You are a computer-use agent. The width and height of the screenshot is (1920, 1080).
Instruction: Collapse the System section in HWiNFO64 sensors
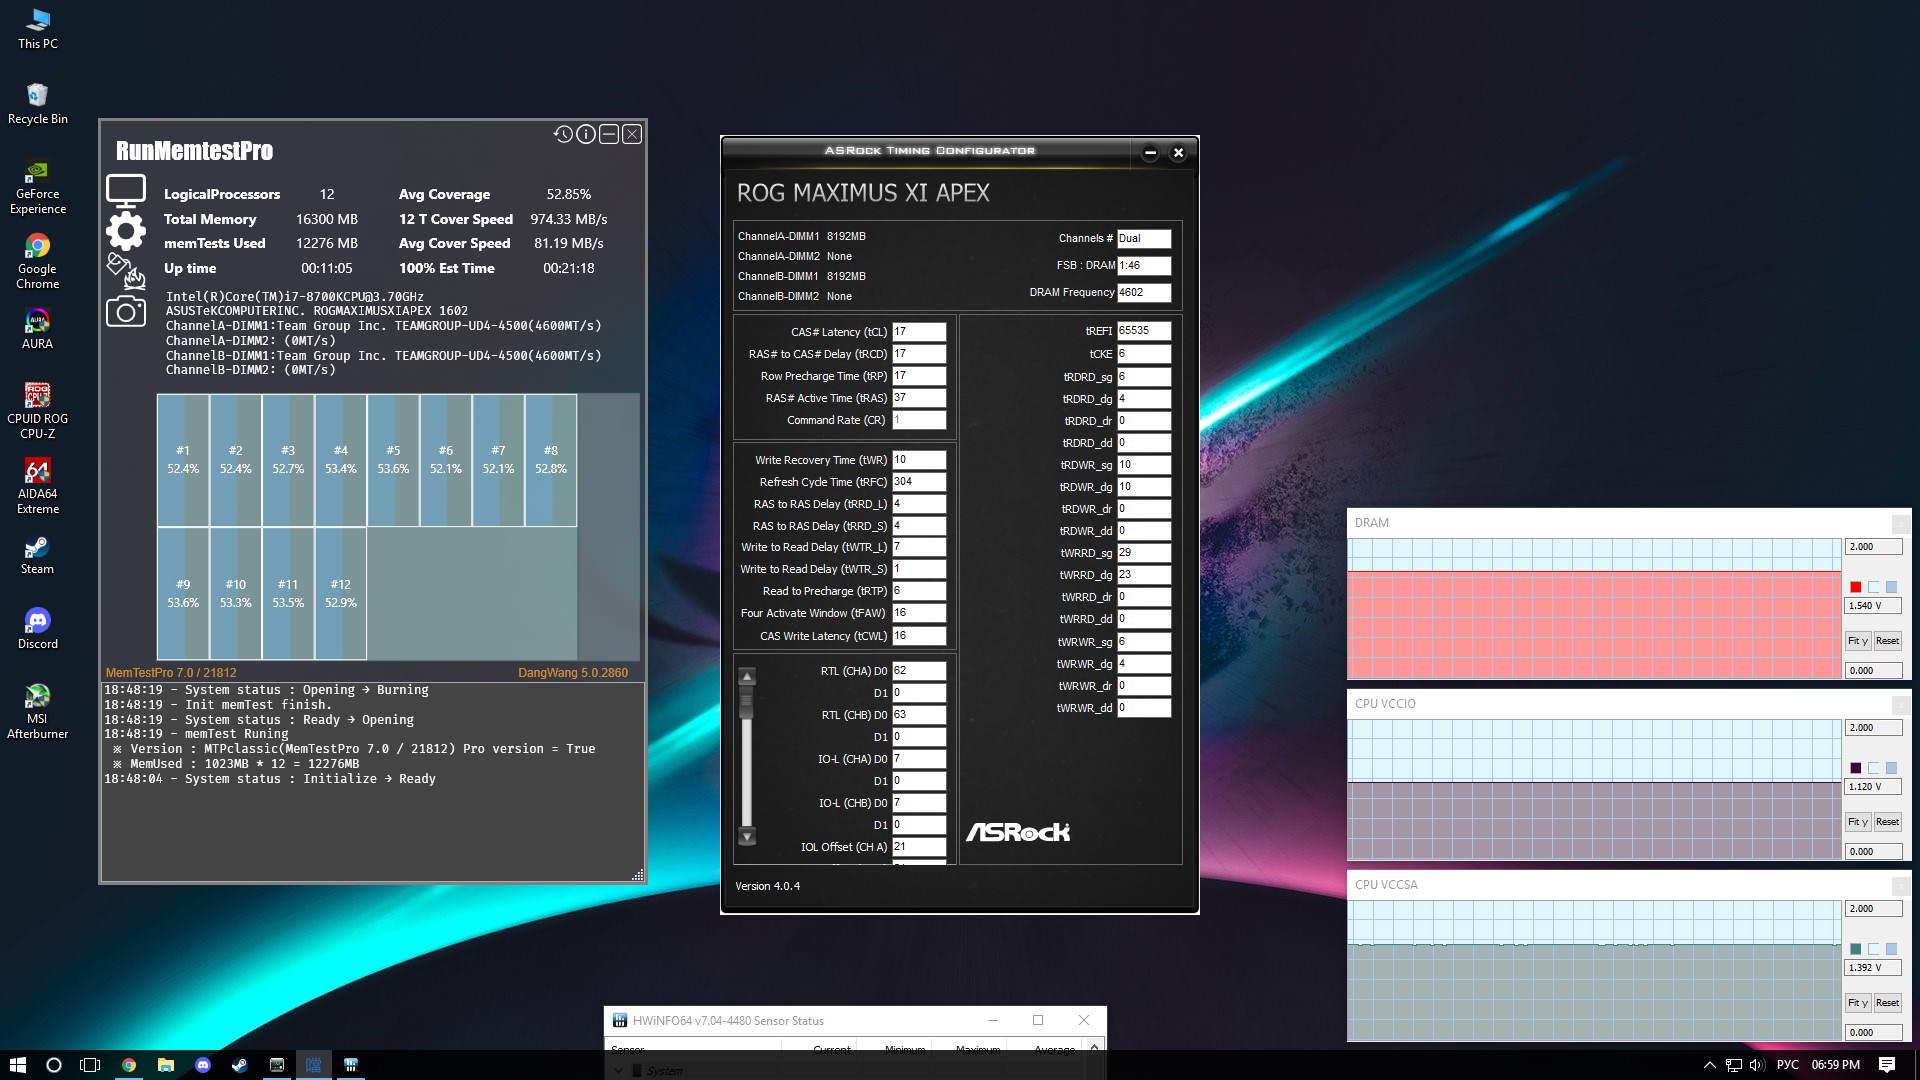(x=619, y=1071)
